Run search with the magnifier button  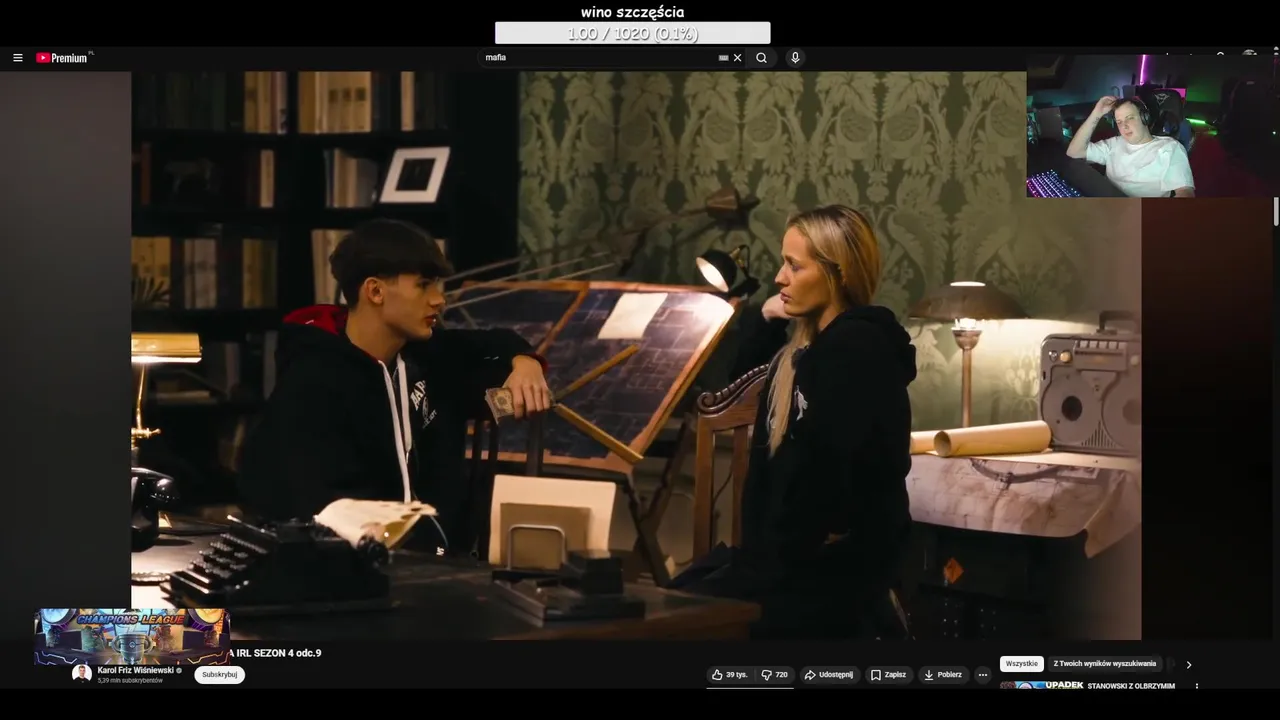[761, 58]
